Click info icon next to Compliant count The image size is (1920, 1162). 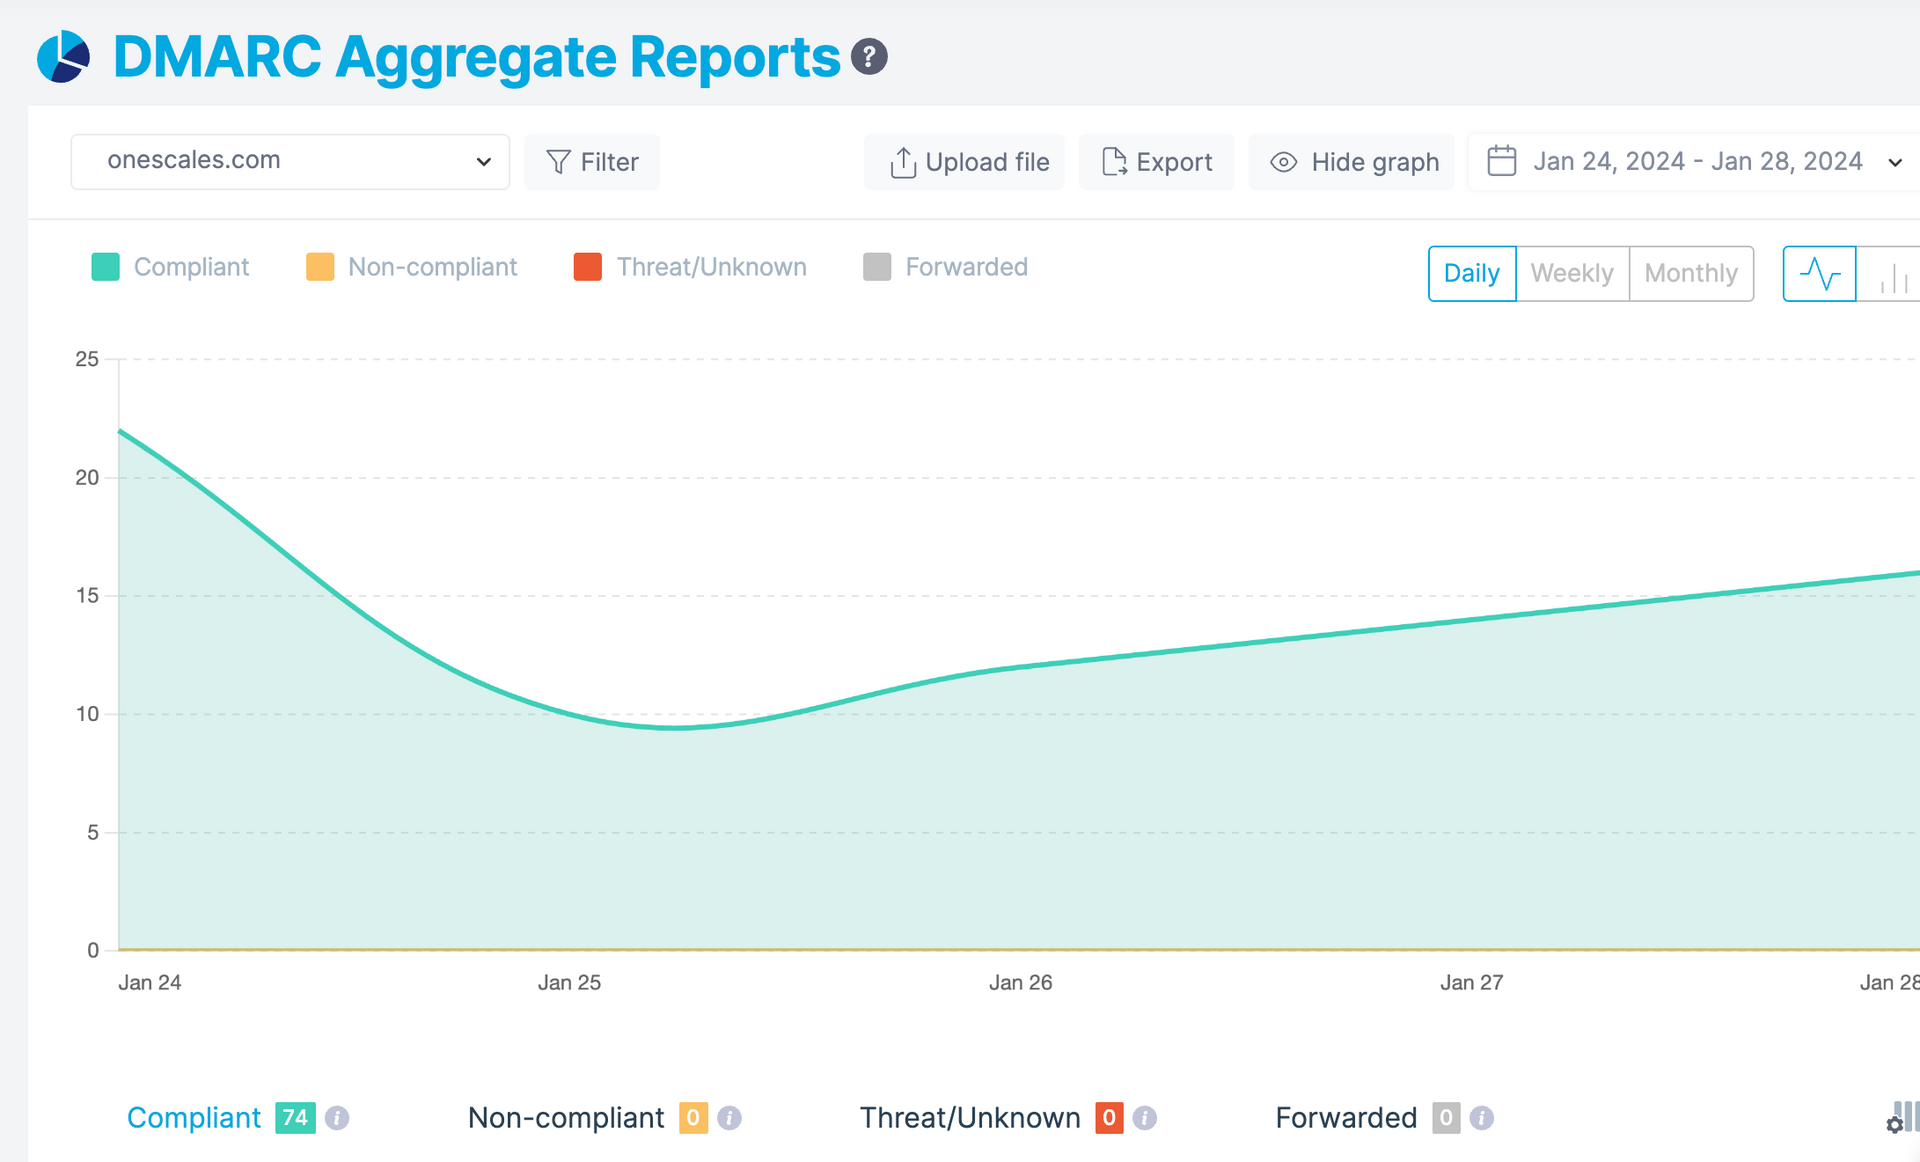coord(337,1118)
